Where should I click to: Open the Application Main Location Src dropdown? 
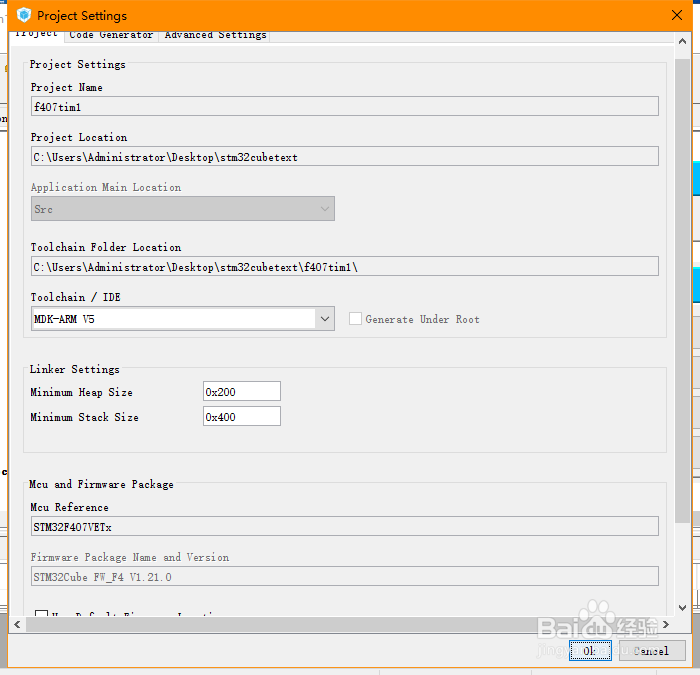(183, 208)
